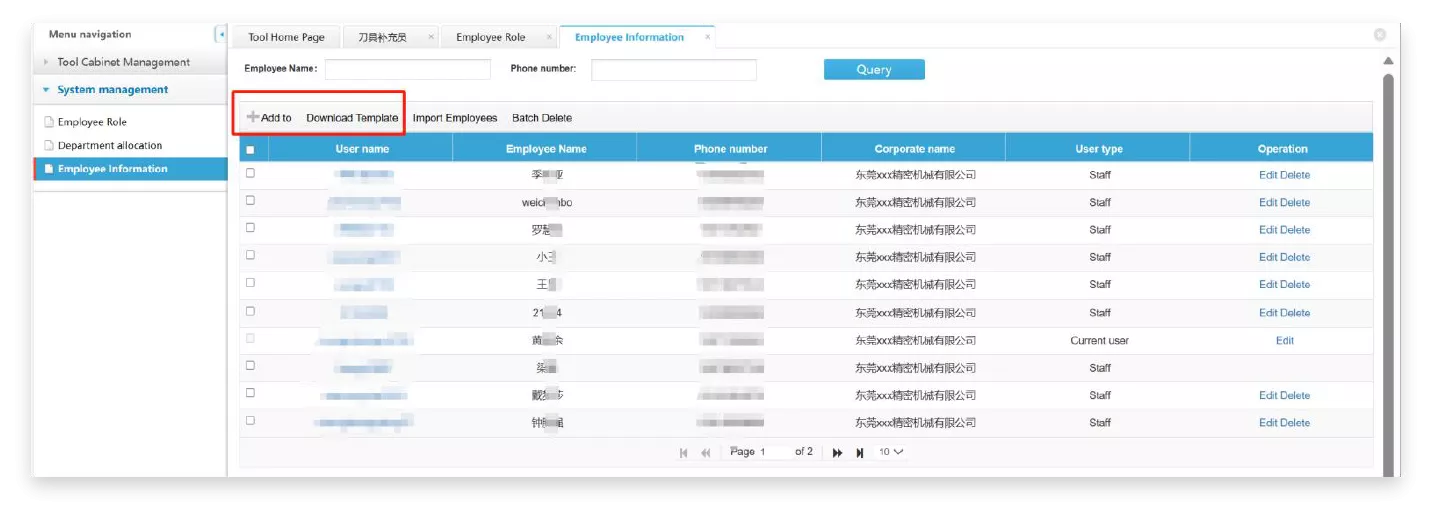Jump to the last page of results
Viewport: 1431px width, 517px height.
tap(859, 453)
